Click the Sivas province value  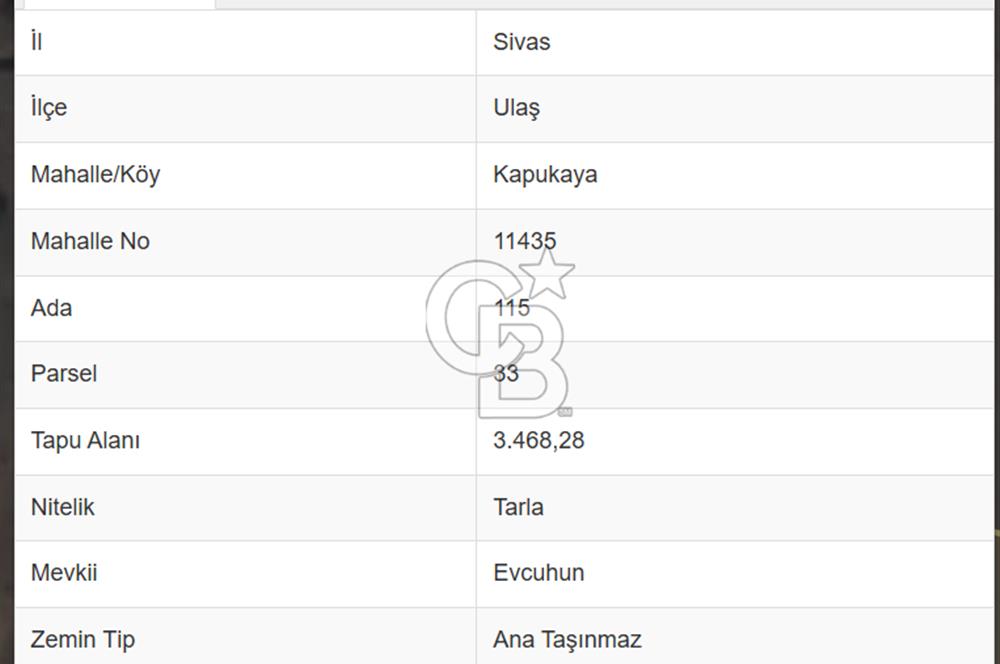pyautogui.click(x=522, y=42)
